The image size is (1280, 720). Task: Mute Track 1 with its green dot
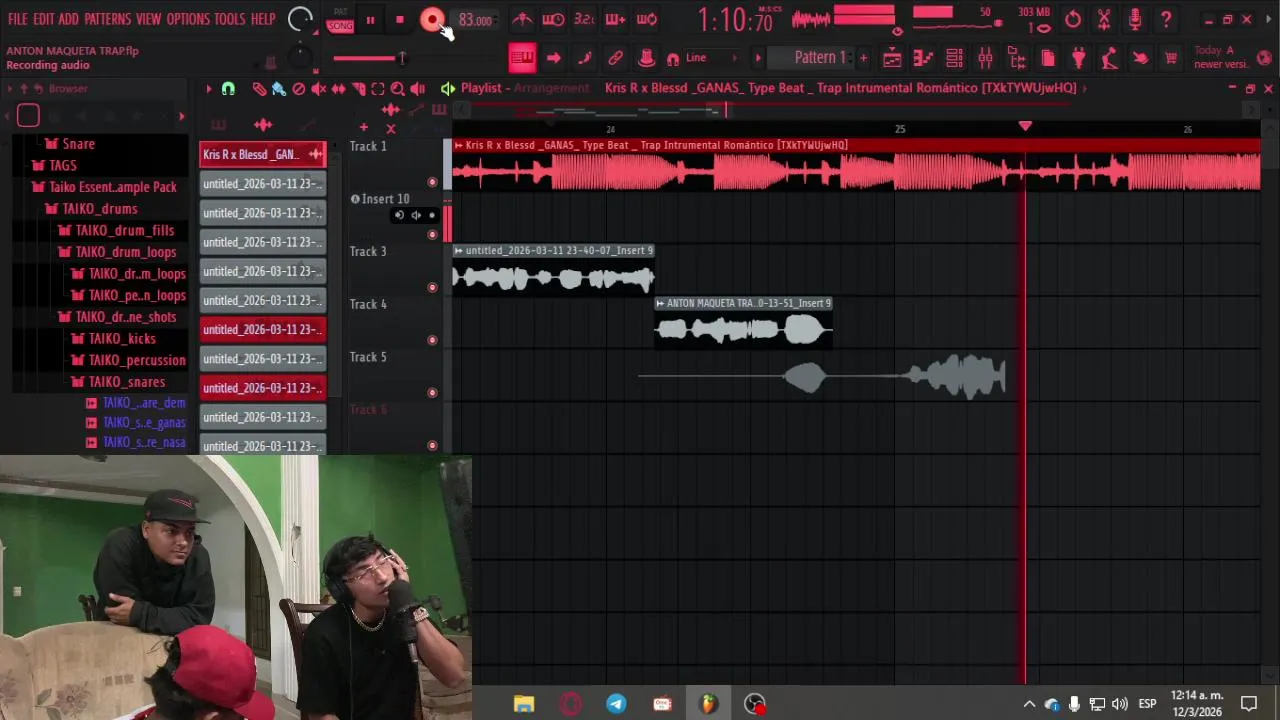(x=432, y=182)
